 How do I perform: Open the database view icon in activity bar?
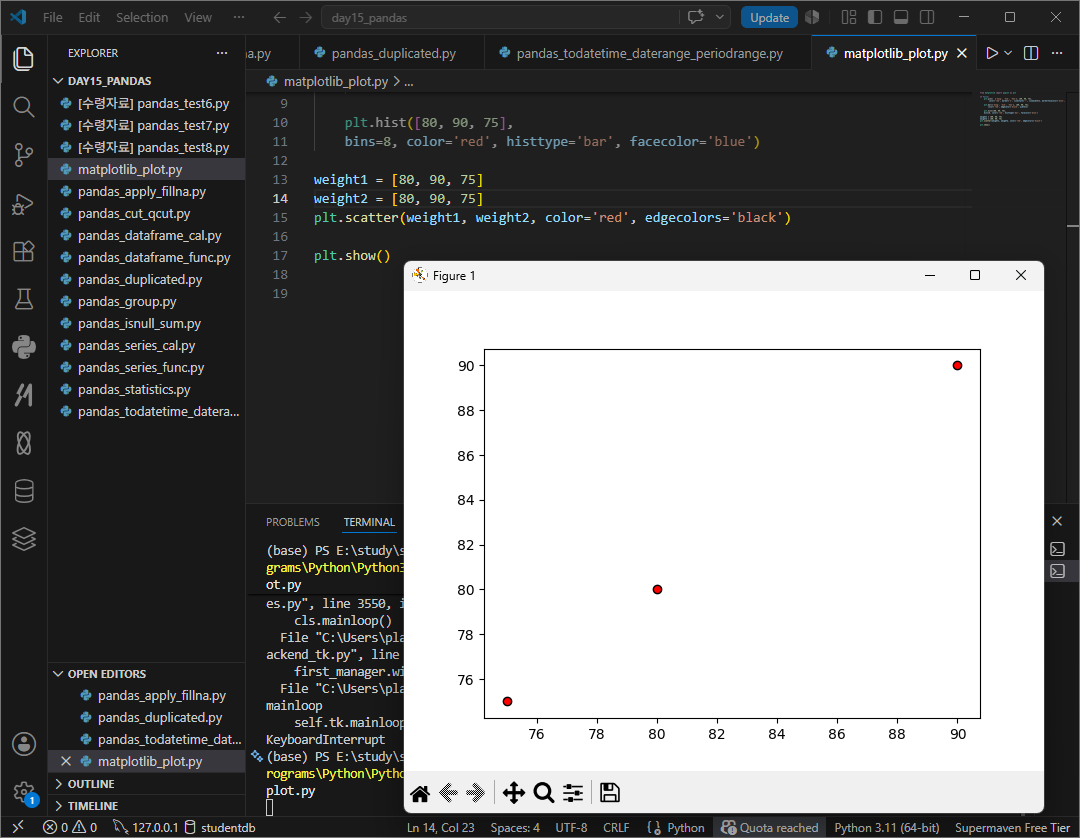23,491
